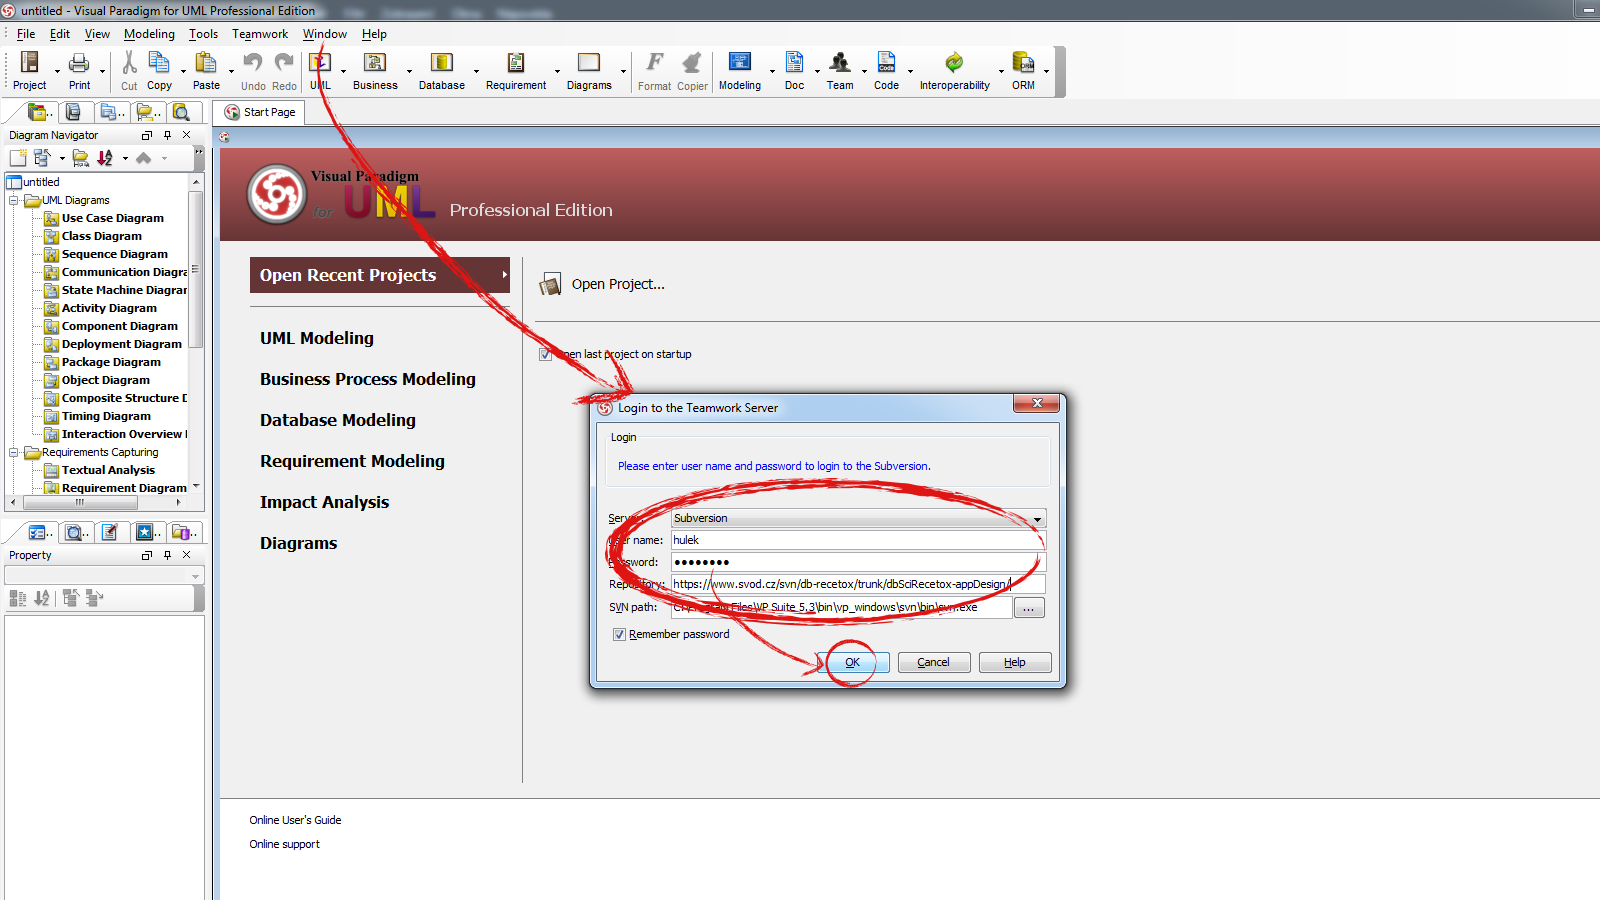Open the Doc toolbar button
This screenshot has height=900, width=1600.
pyautogui.click(x=794, y=70)
